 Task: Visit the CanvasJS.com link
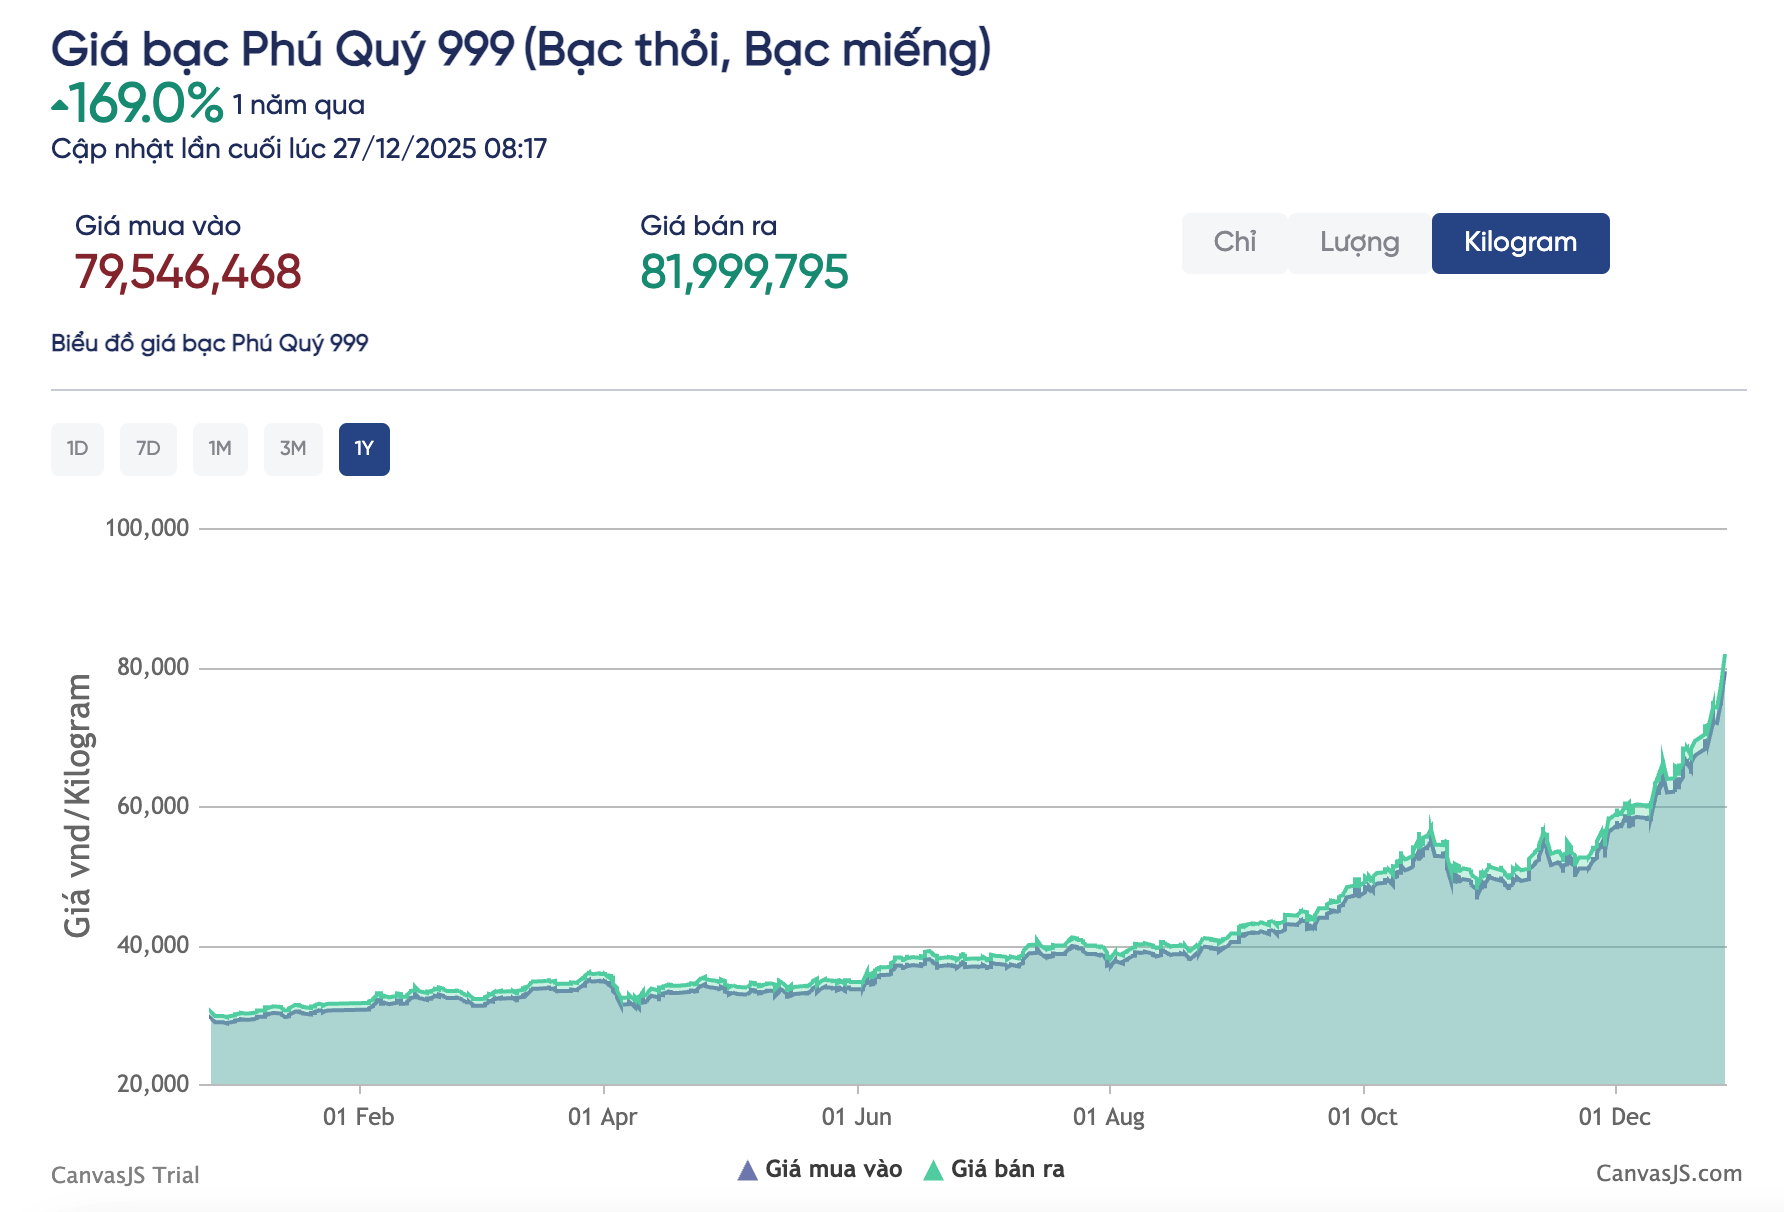(1667, 1174)
